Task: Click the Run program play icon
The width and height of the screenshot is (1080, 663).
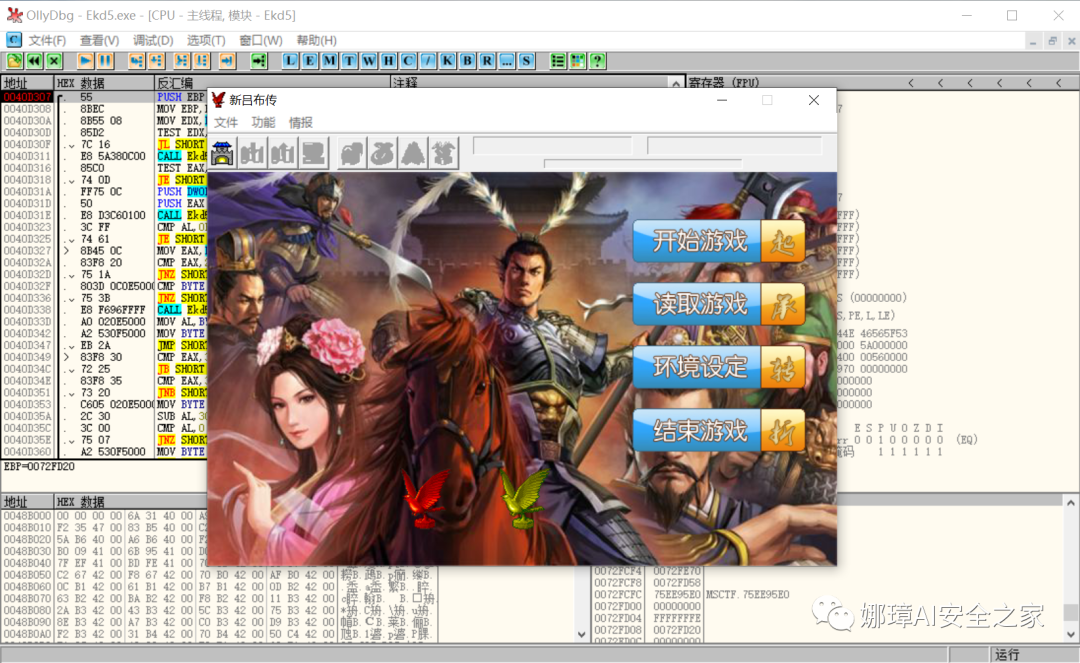Action: 85,61
